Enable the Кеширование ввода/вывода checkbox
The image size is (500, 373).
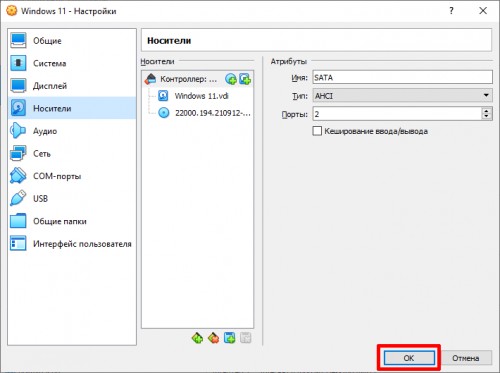(317, 131)
